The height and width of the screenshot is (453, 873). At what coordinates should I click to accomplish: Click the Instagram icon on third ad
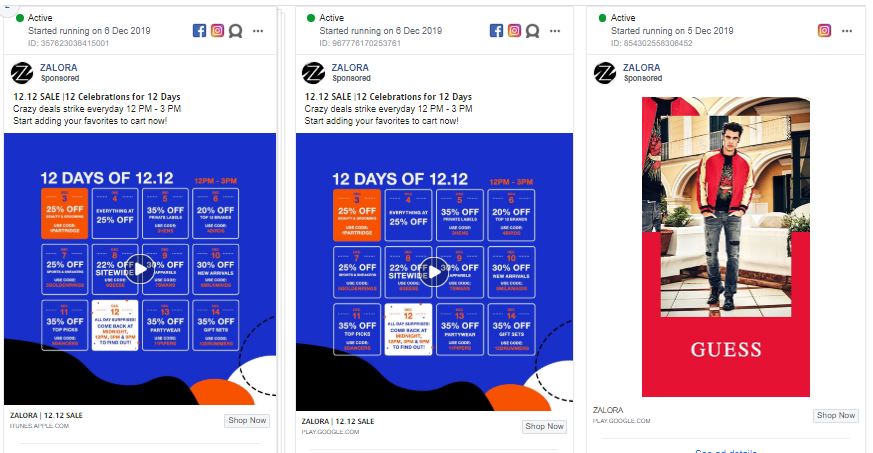point(824,31)
